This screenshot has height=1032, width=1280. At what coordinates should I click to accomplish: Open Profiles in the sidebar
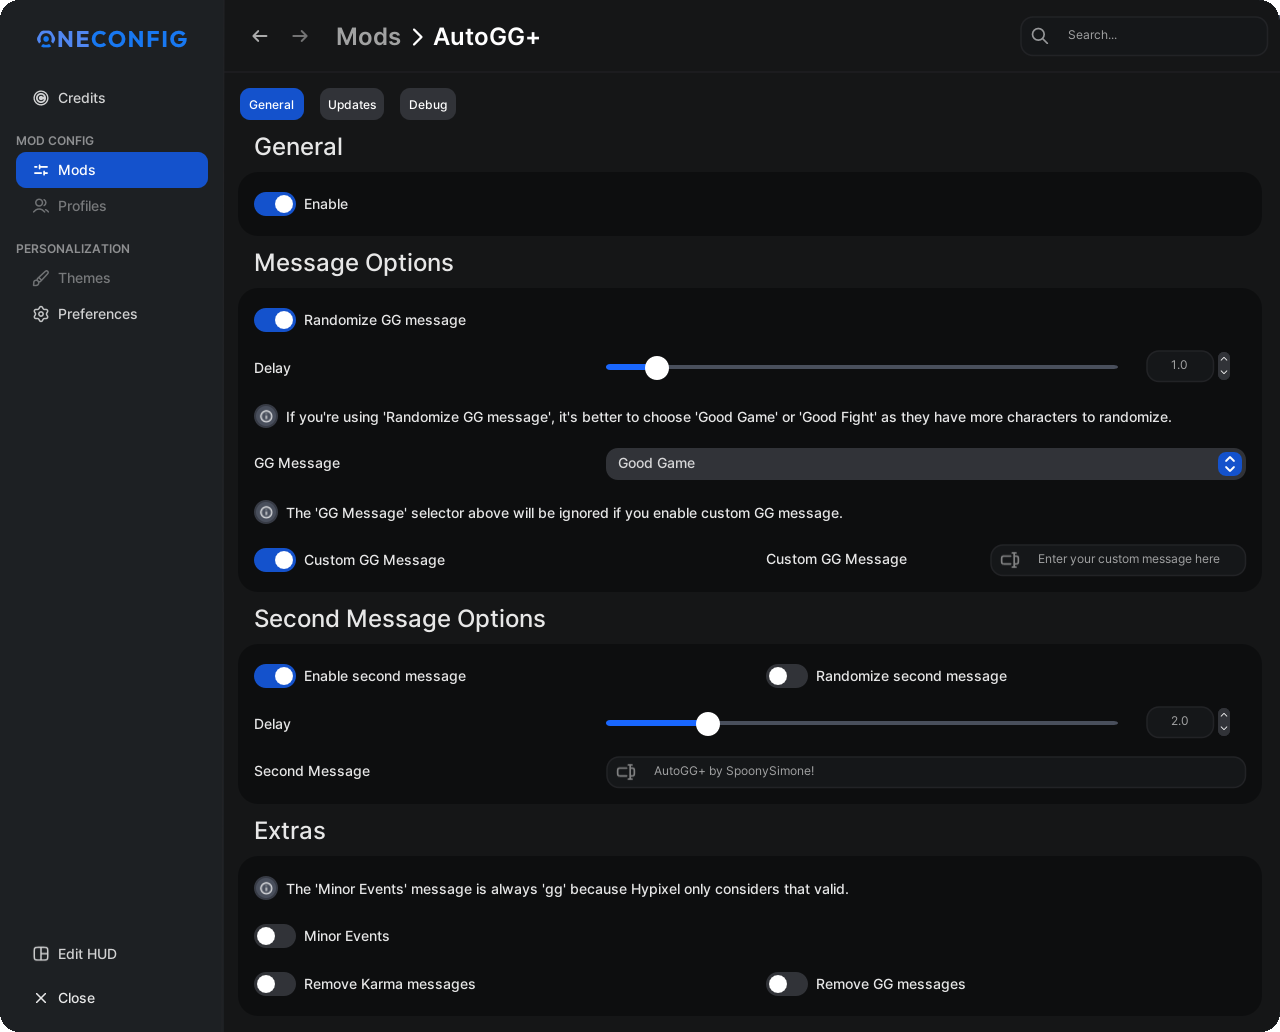tap(112, 206)
